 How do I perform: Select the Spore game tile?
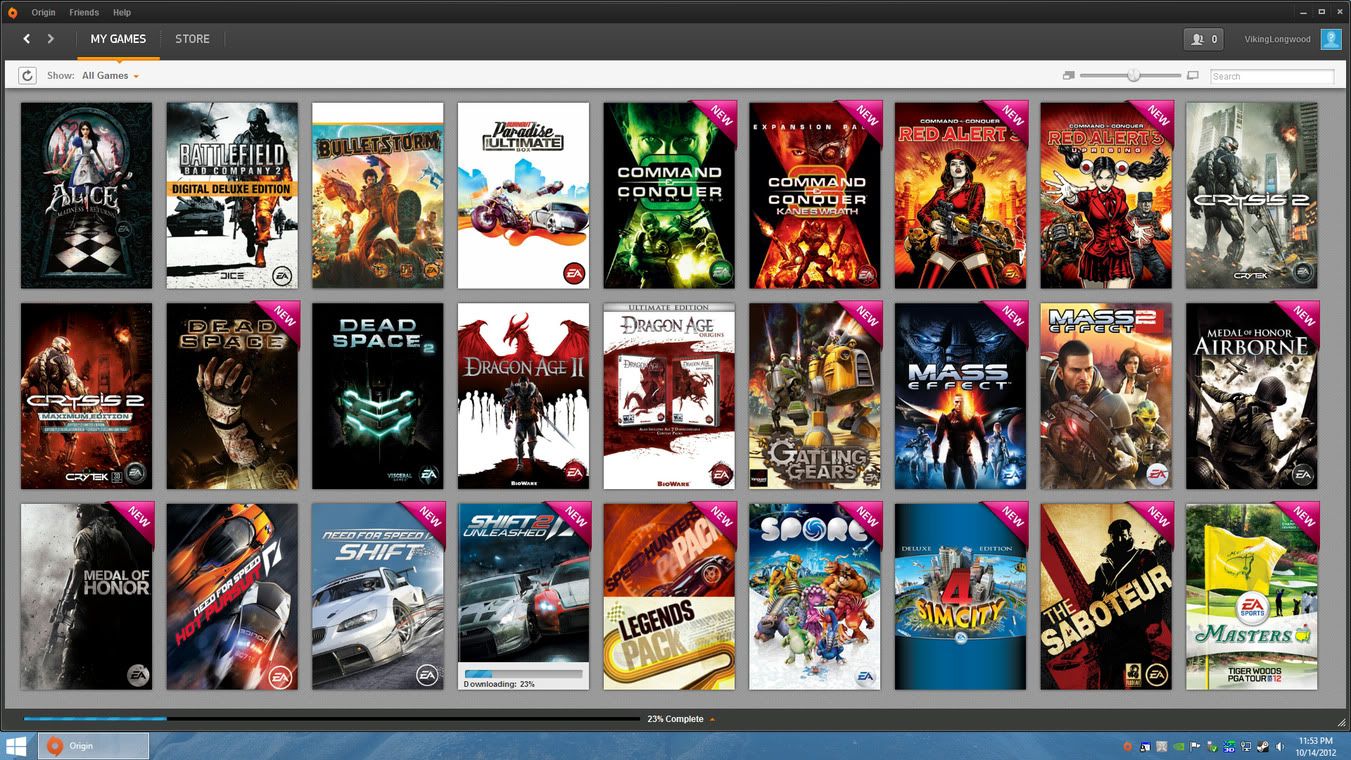[x=815, y=596]
